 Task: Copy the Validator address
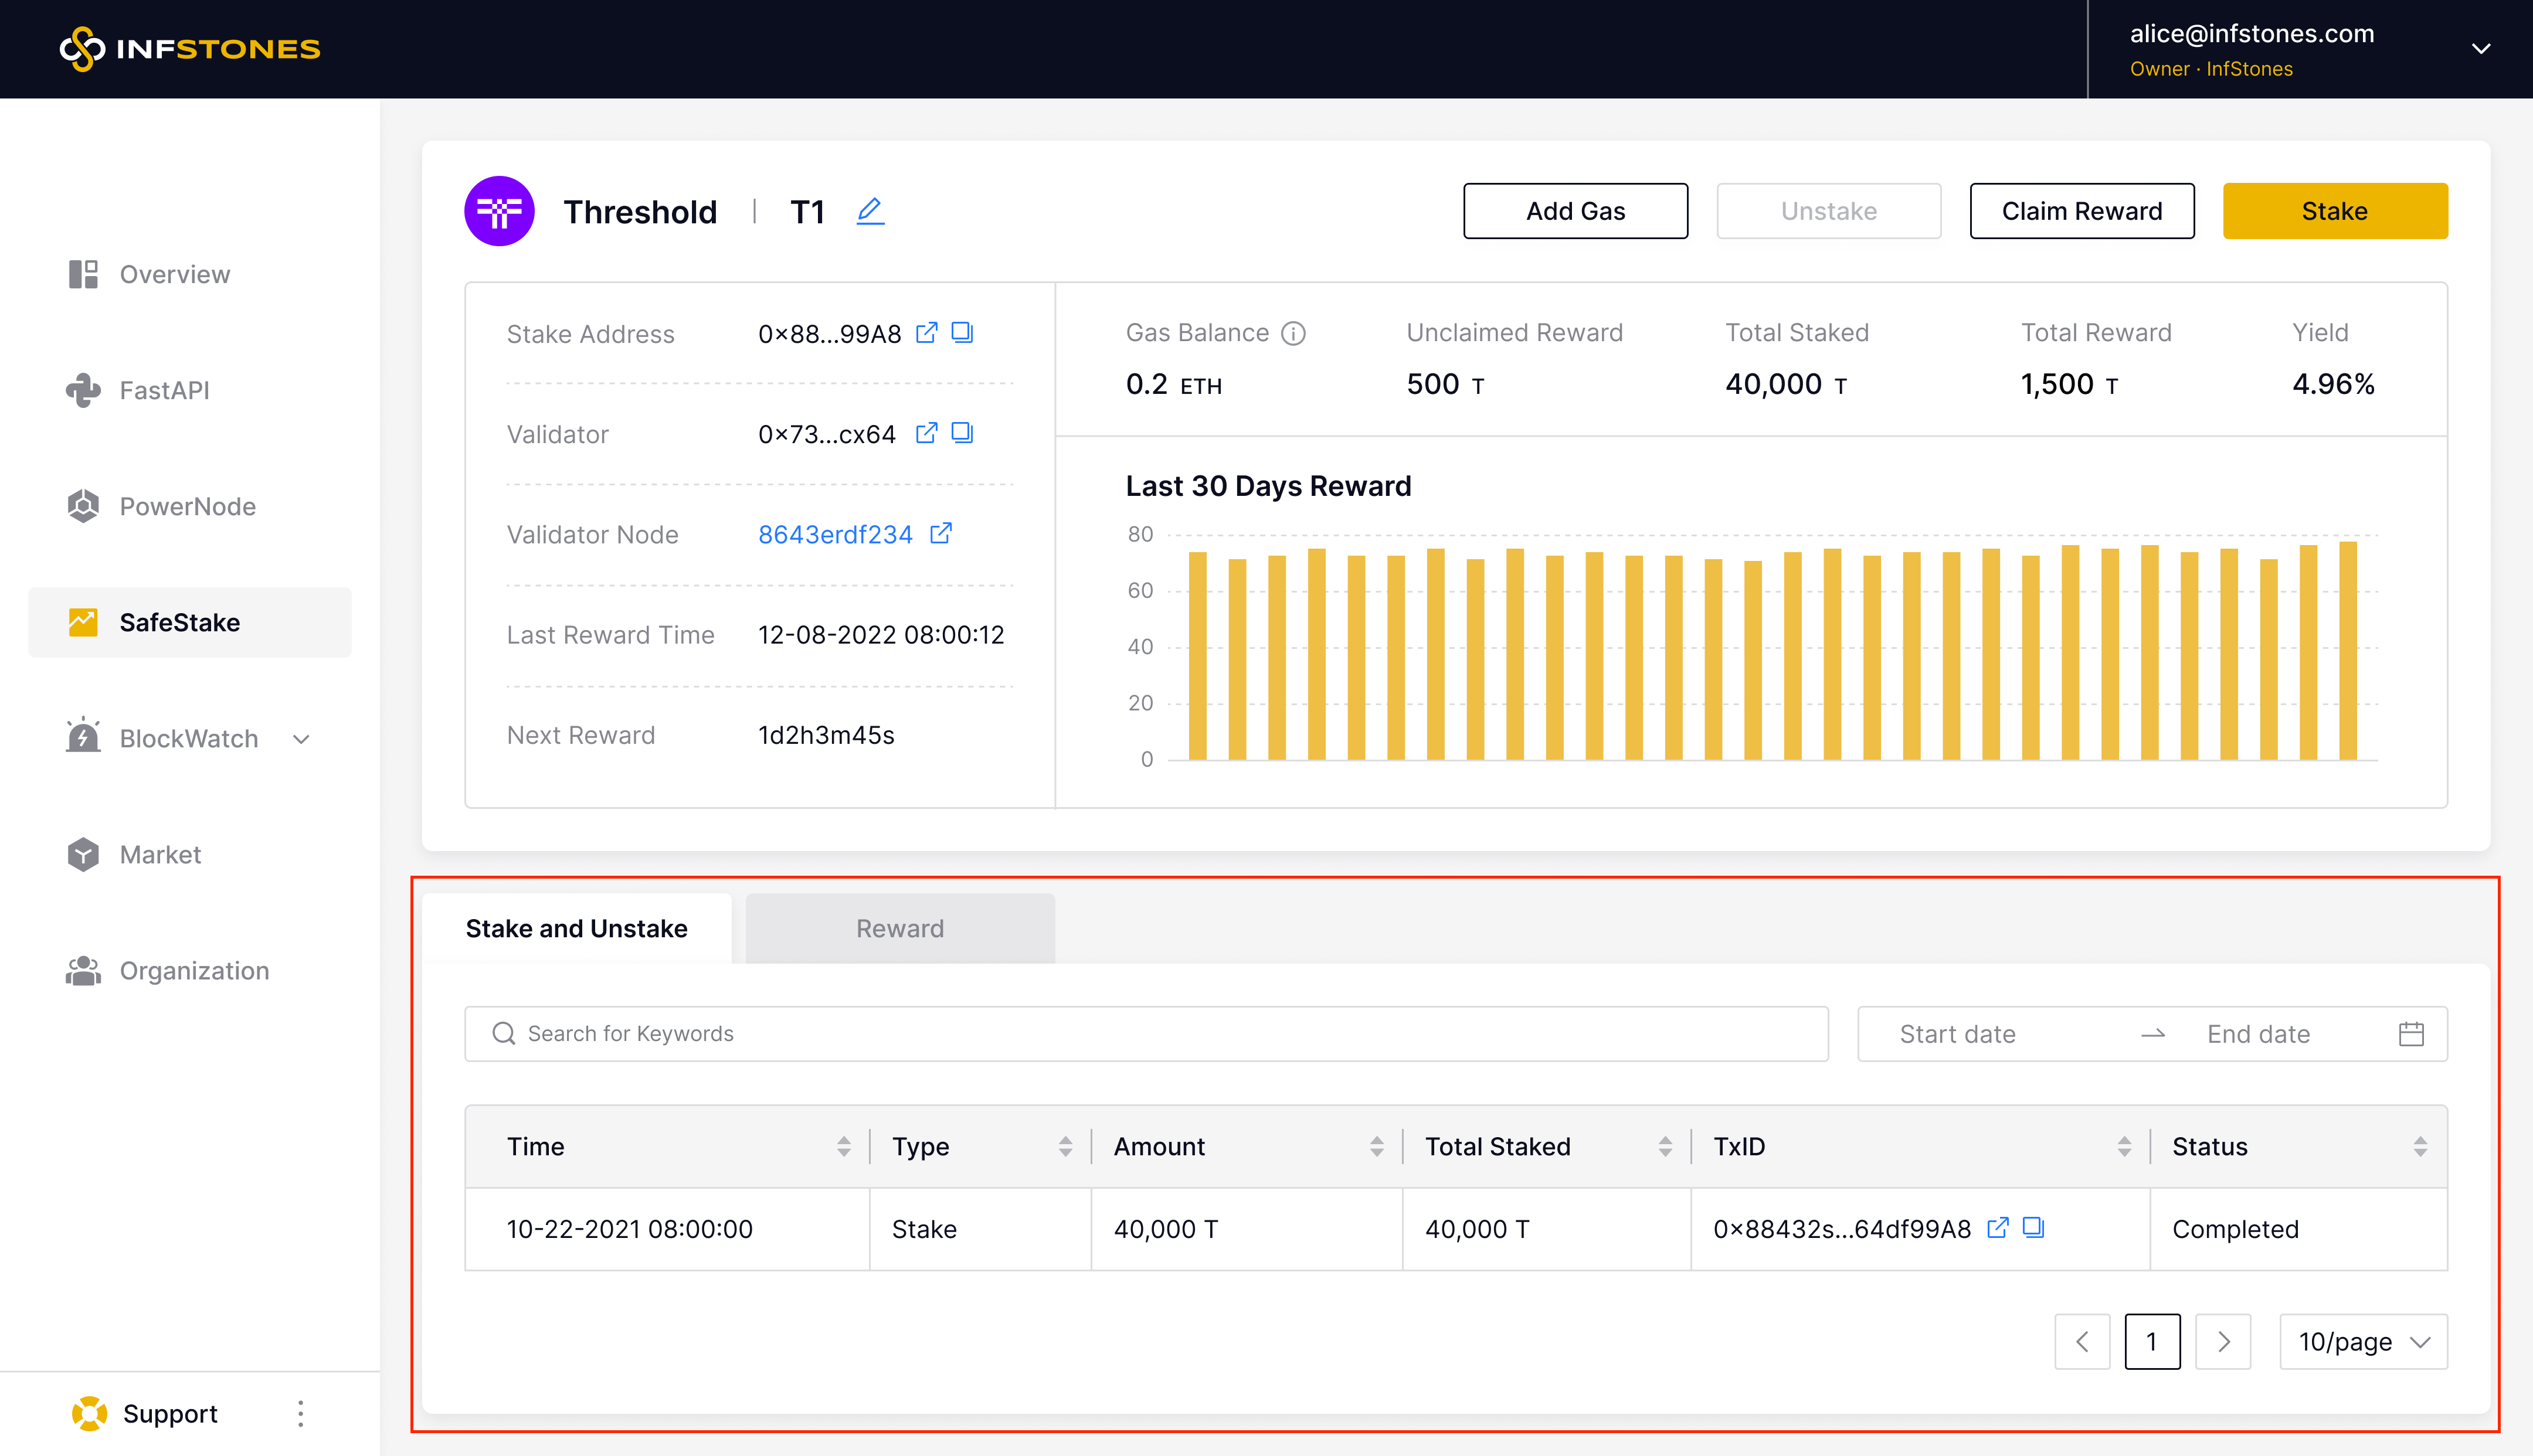(962, 433)
